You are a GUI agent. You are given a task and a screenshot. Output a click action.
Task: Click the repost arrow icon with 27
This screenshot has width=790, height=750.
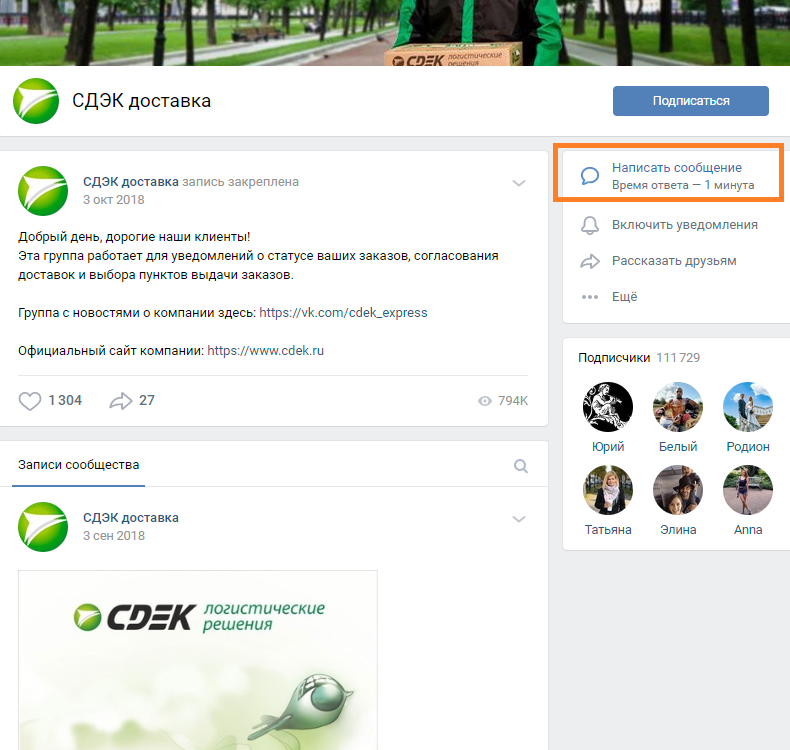(x=120, y=401)
